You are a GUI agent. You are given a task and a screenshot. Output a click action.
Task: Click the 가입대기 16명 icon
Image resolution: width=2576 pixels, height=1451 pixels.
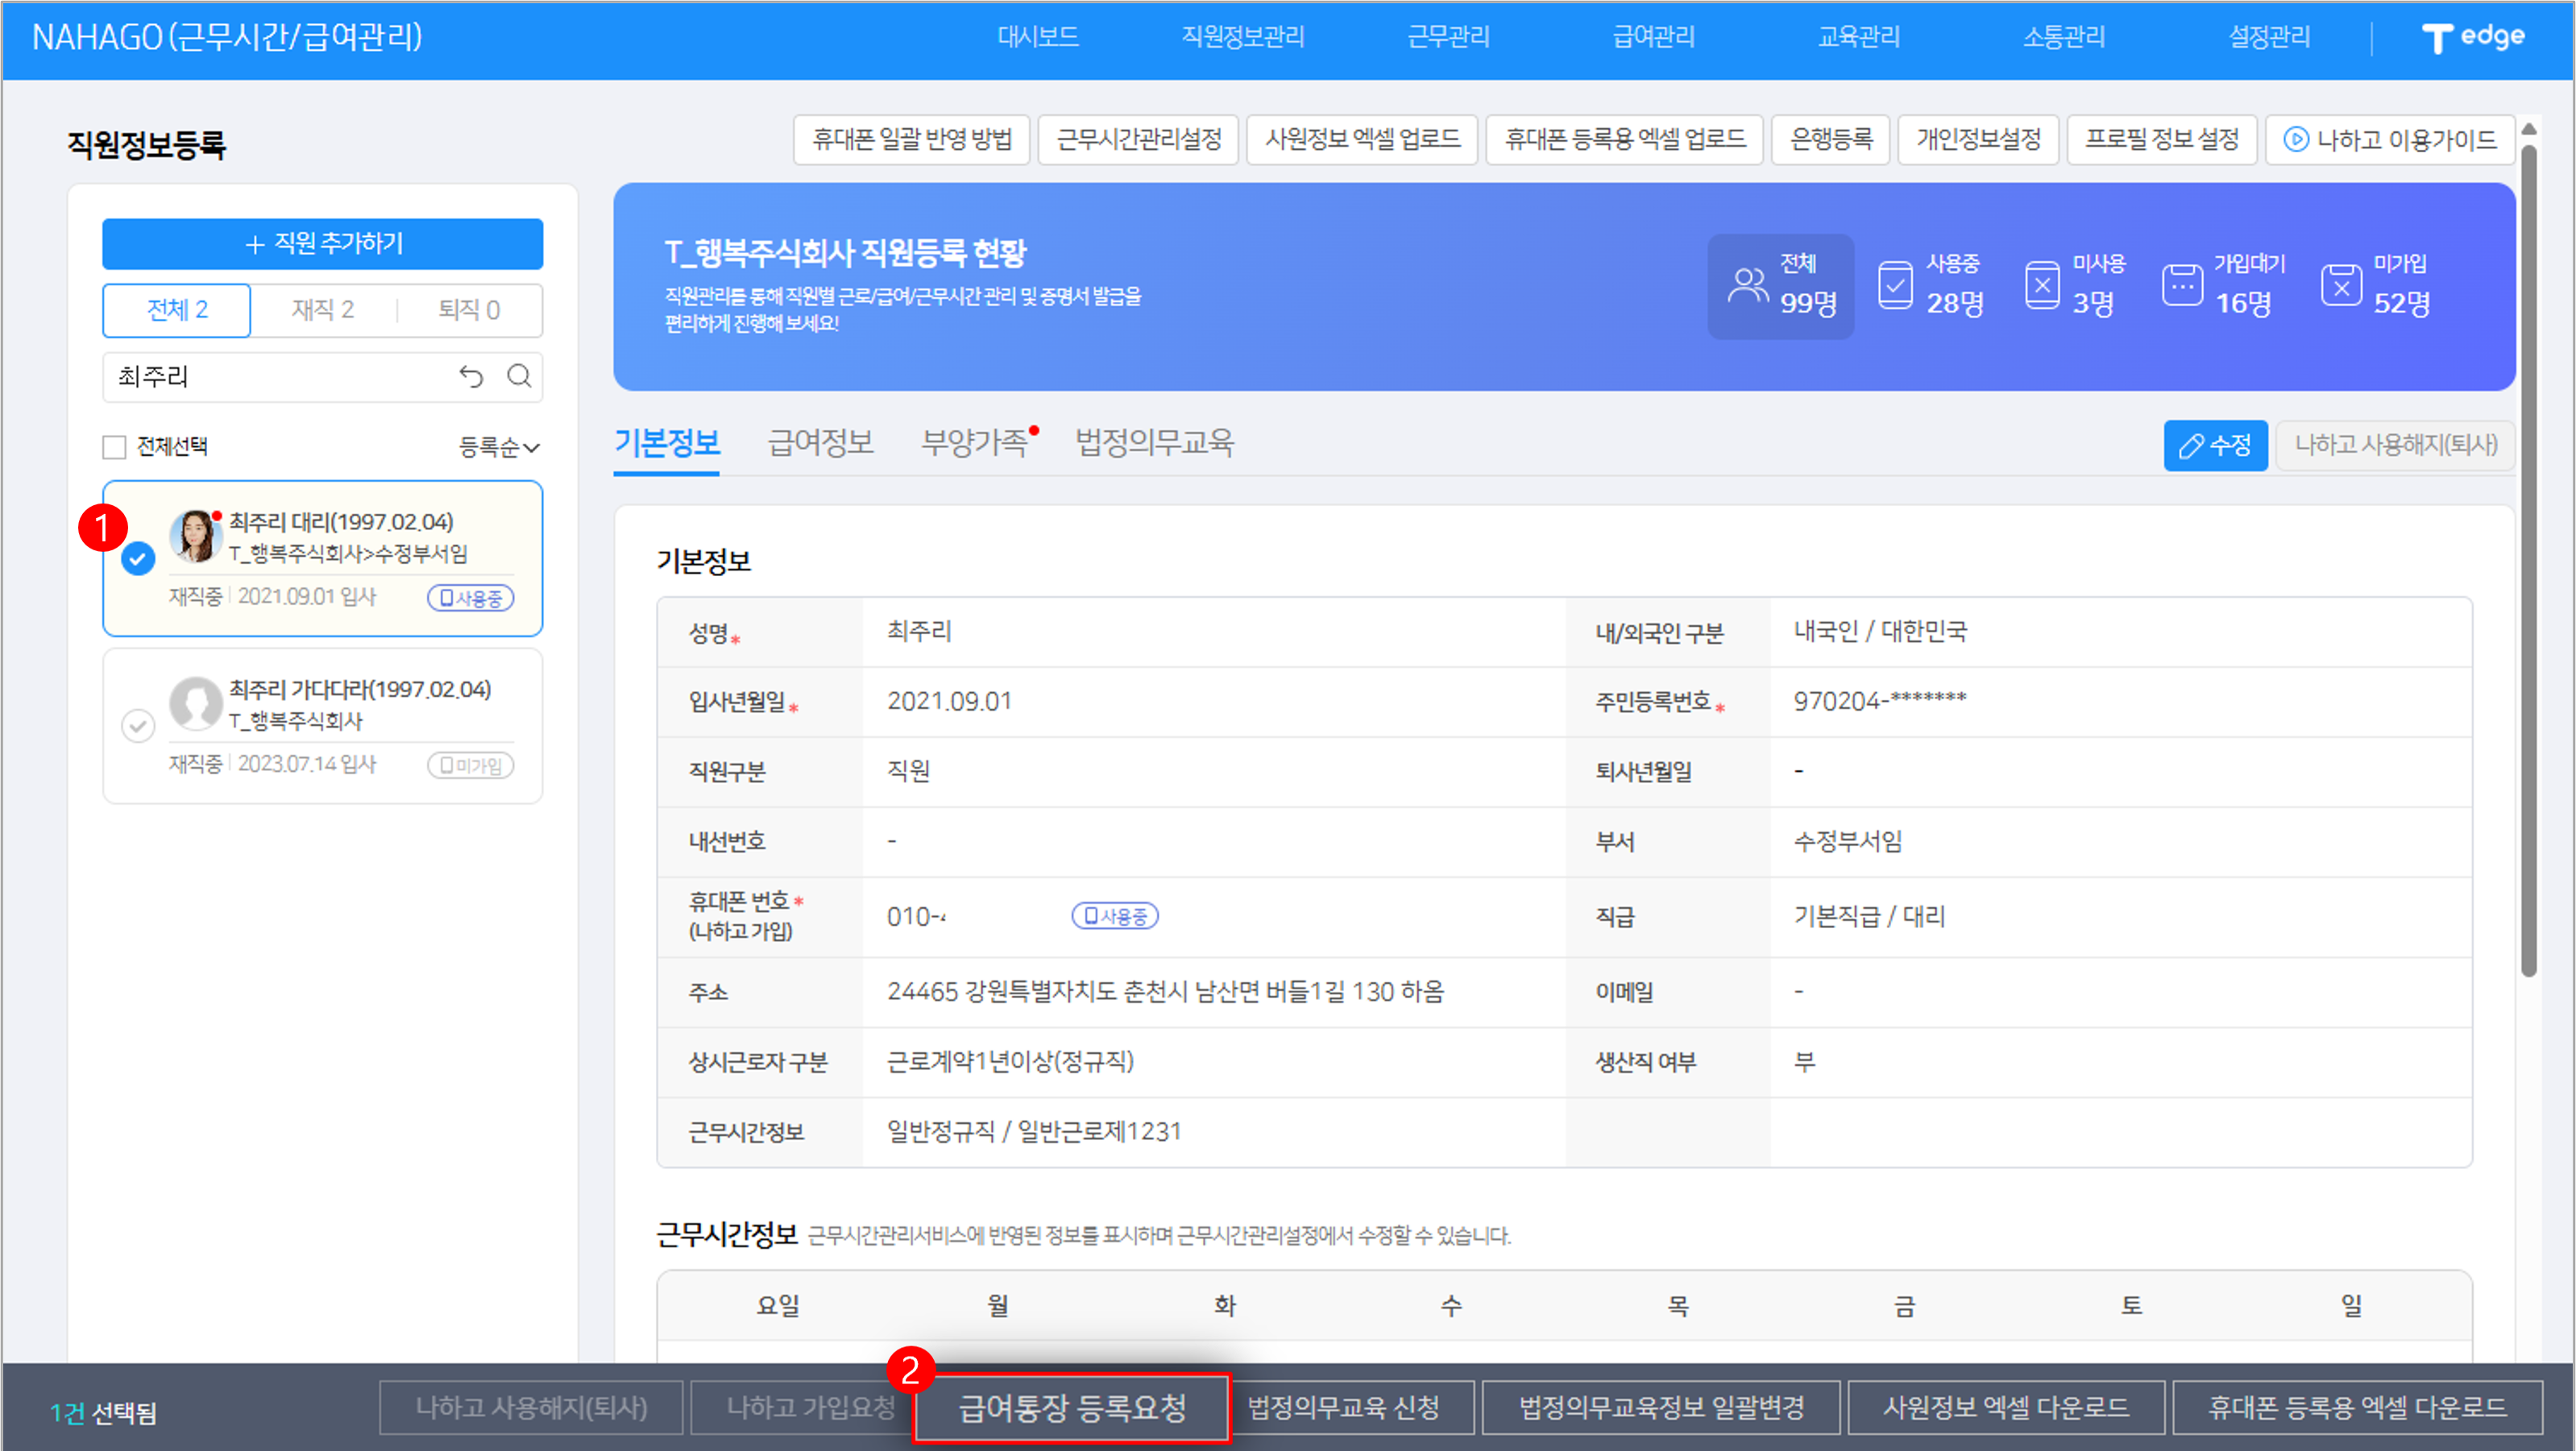(x=2182, y=286)
